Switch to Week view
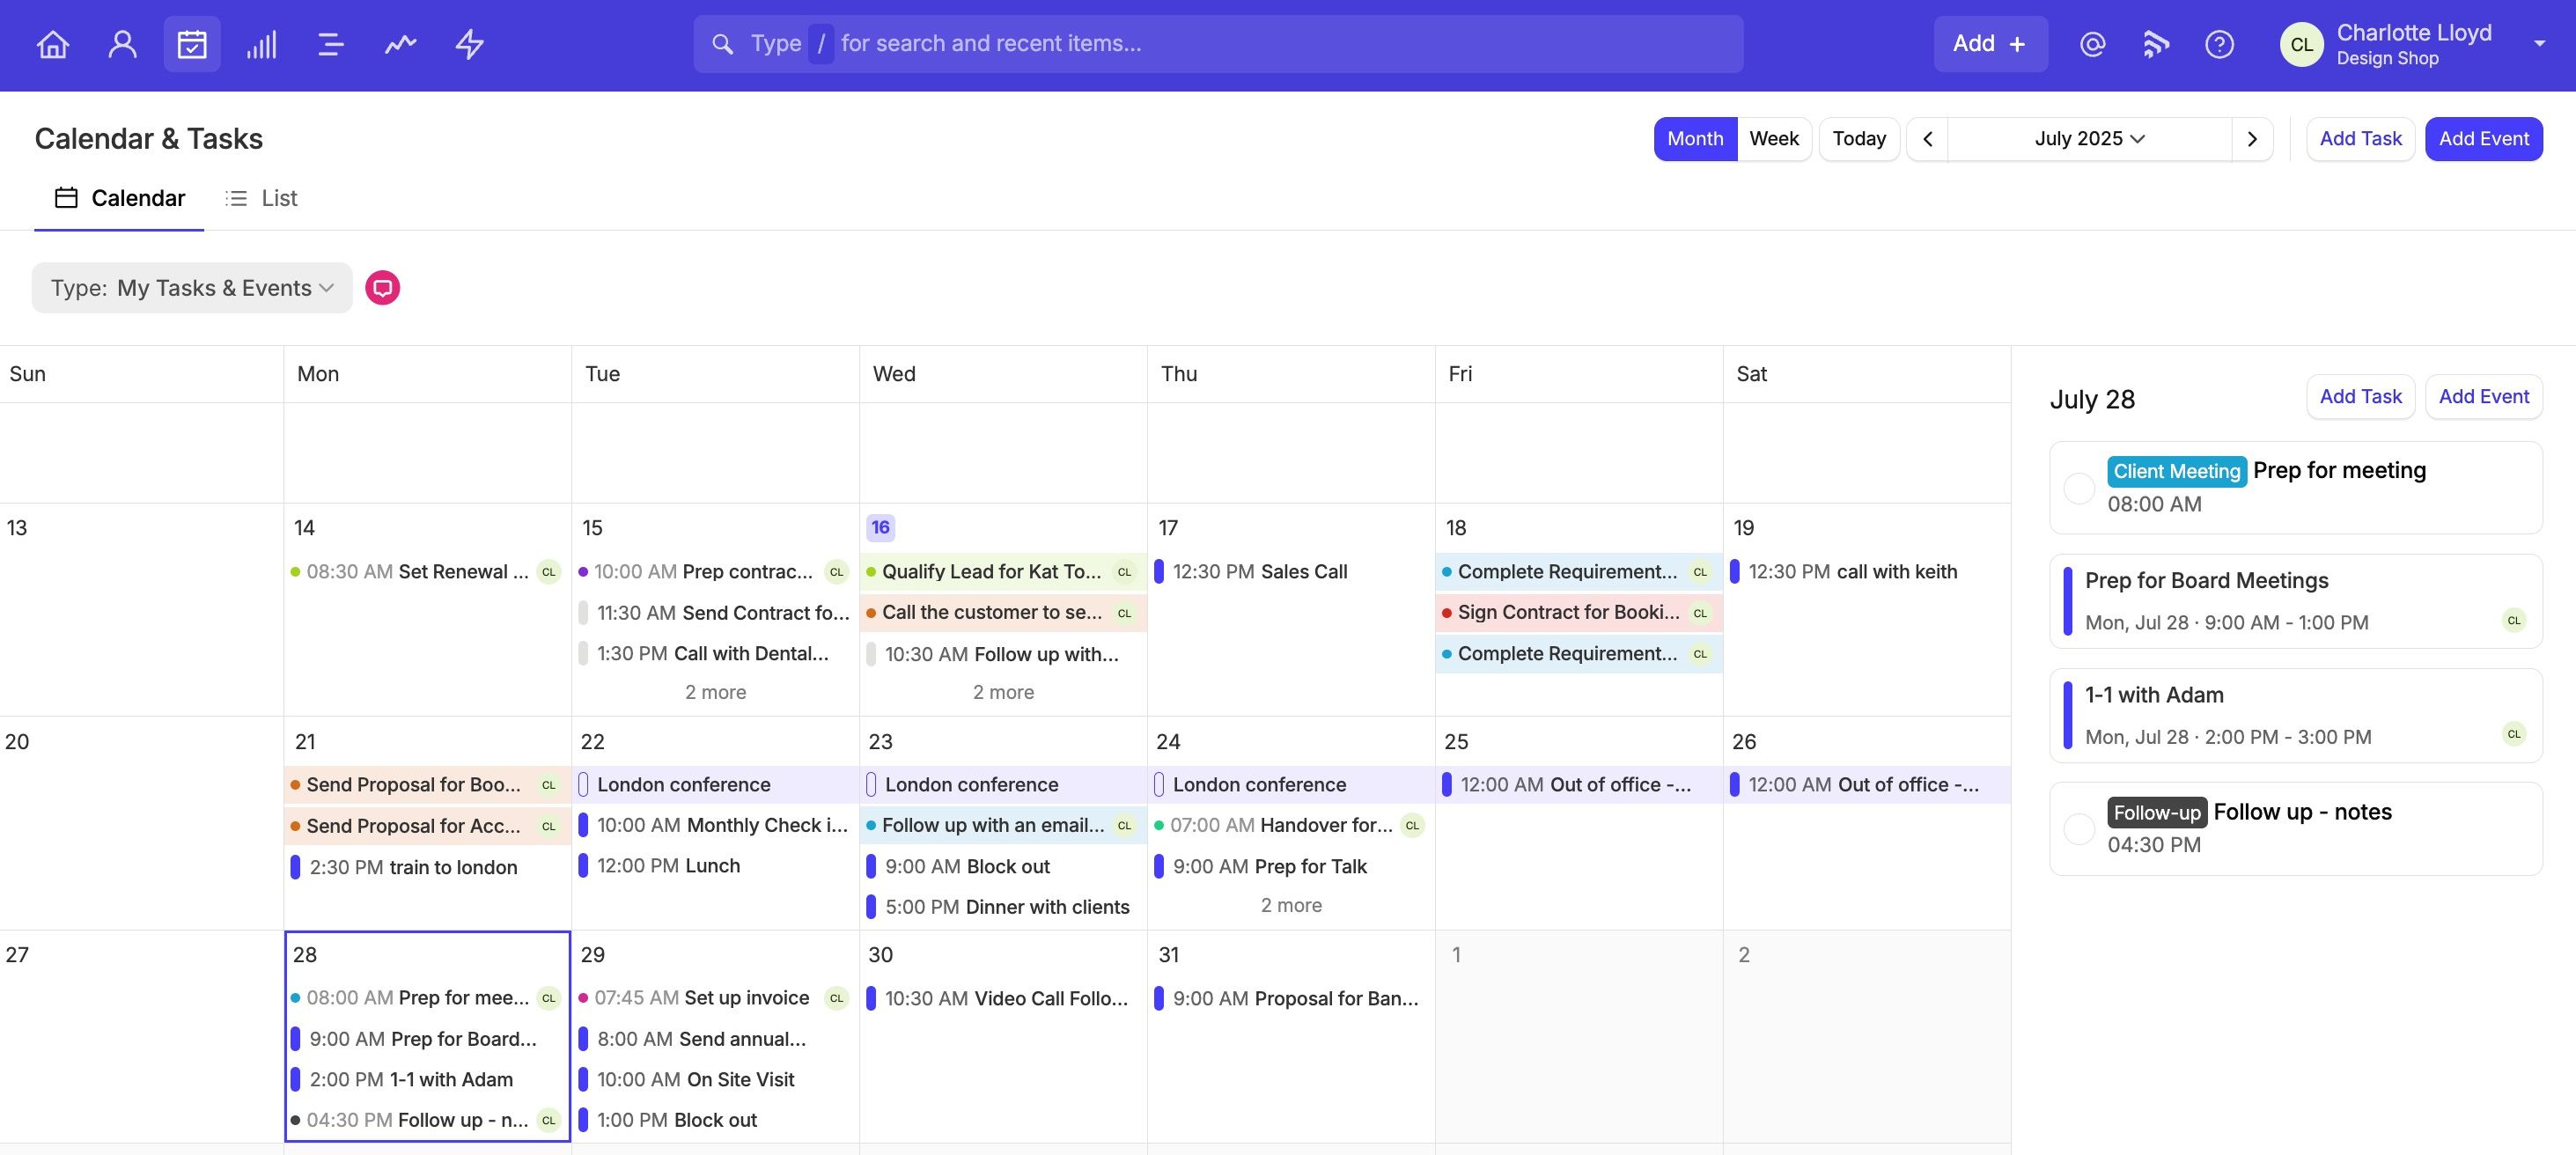Image resolution: width=2576 pixels, height=1155 pixels. click(x=1774, y=139)
